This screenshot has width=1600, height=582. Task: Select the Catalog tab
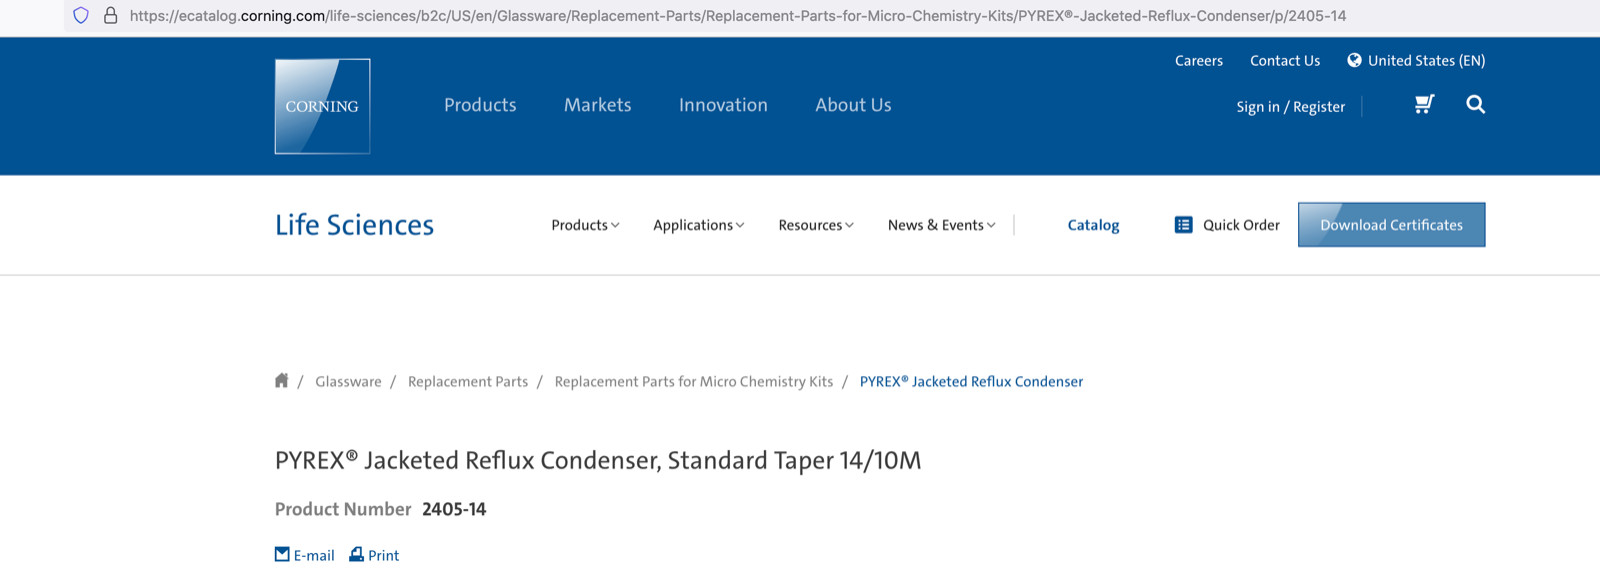point(1093,225)
